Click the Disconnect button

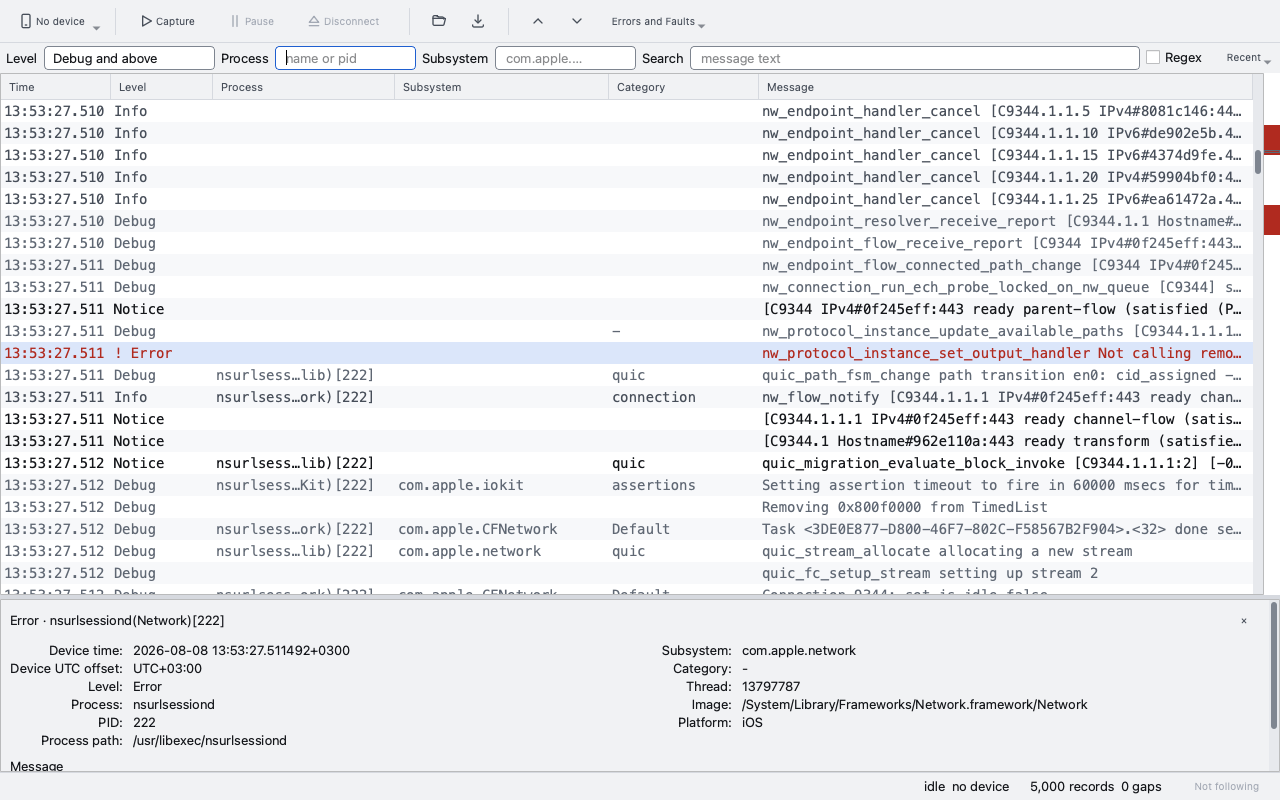click(x=343, y=21)
